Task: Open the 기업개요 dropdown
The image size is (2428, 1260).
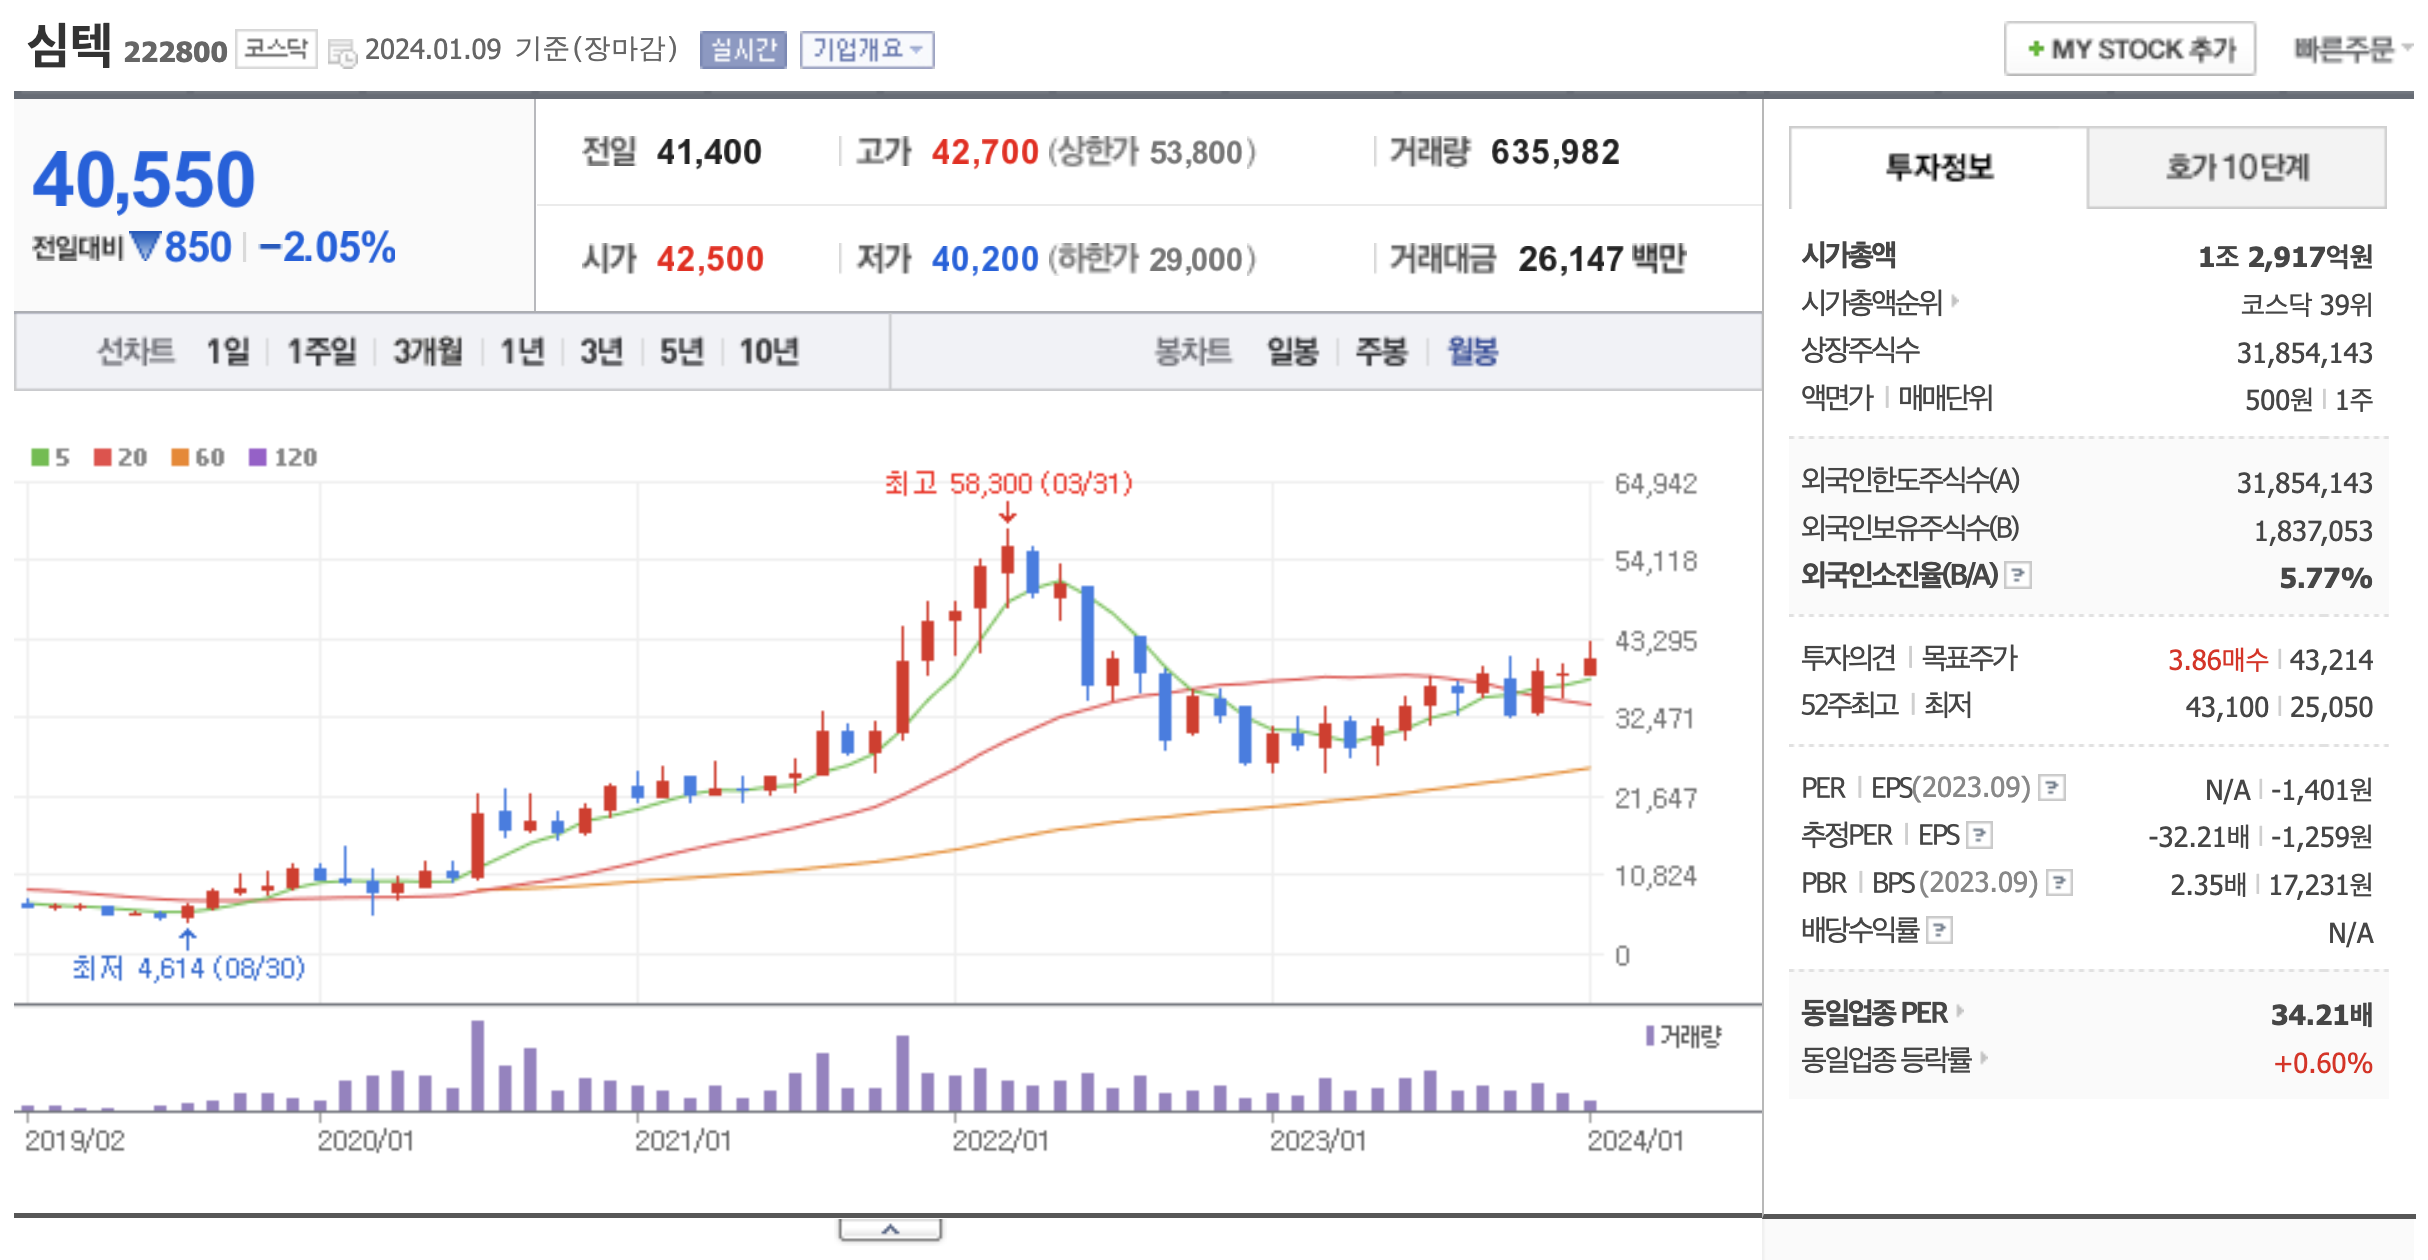Action: tap(866, 49)
